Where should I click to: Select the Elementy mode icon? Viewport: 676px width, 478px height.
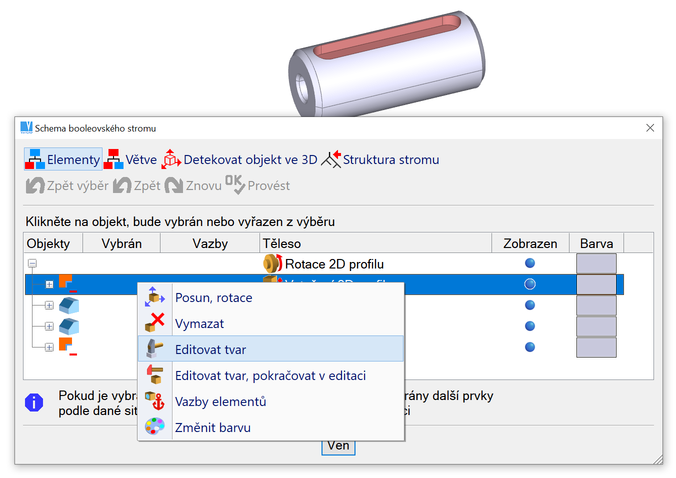(36, 159)
